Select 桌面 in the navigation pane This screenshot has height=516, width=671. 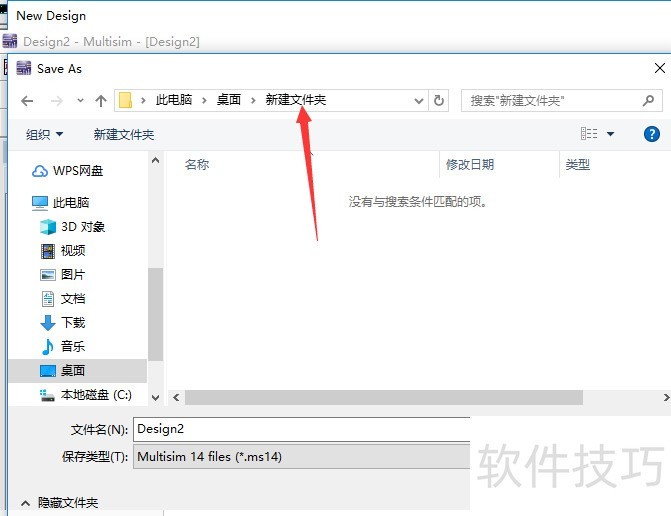click(78, 371)
